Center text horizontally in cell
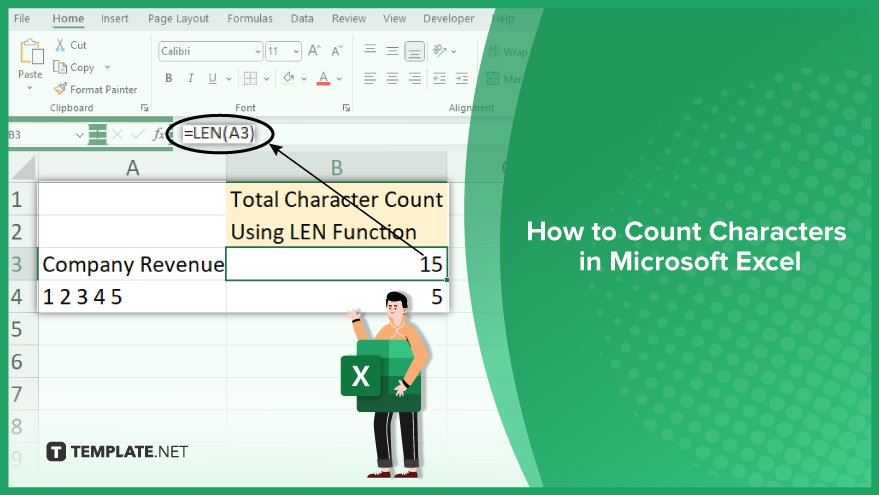The height and width of the screenshot is (495, 879). [392, 78]
